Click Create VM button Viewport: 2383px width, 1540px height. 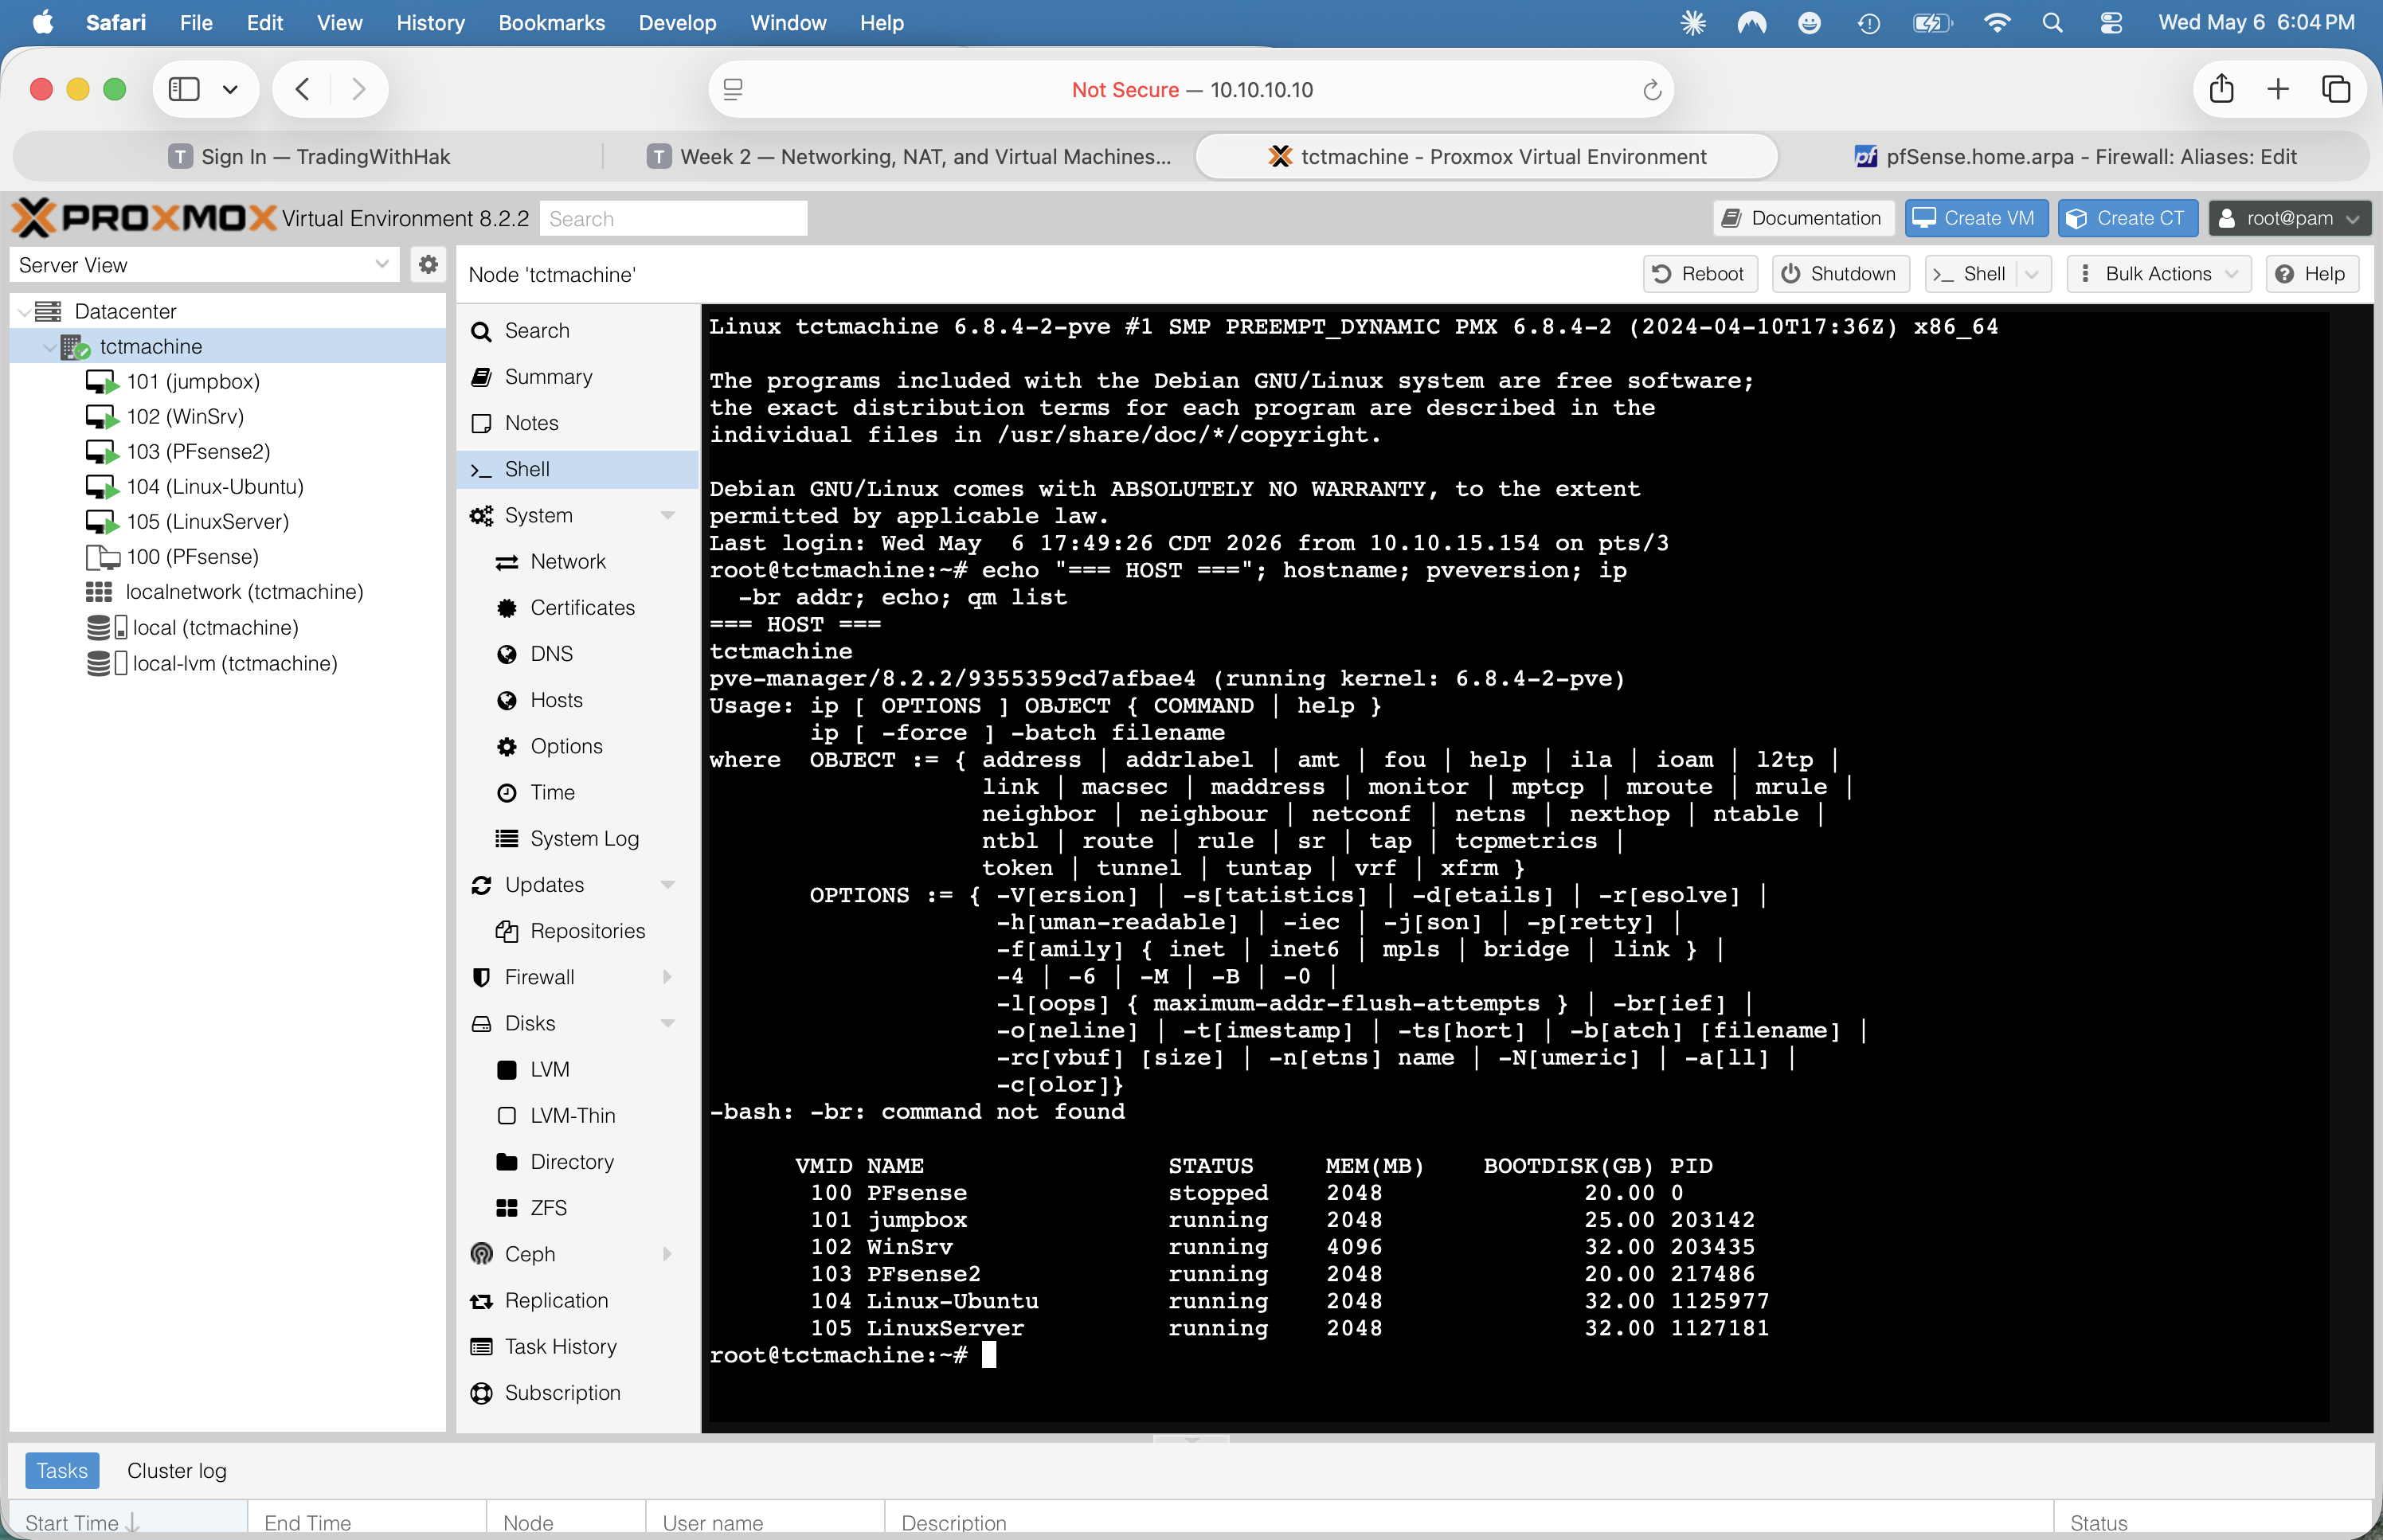pos(1975,218)
